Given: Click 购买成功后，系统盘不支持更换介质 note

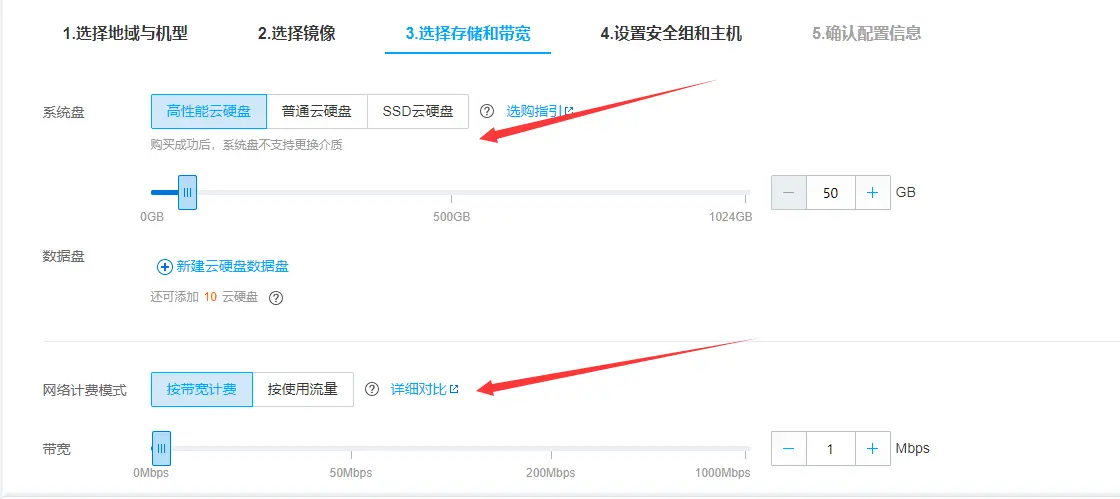Looking at the screenshot, I should (x=246, y=146).
